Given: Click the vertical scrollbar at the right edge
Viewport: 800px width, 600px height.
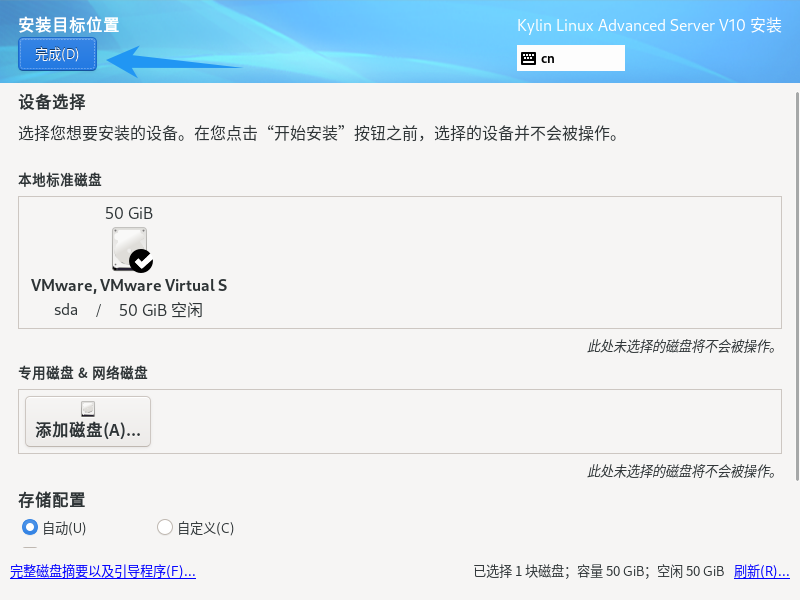Looking at the screenshot, I should coord(797,286).
